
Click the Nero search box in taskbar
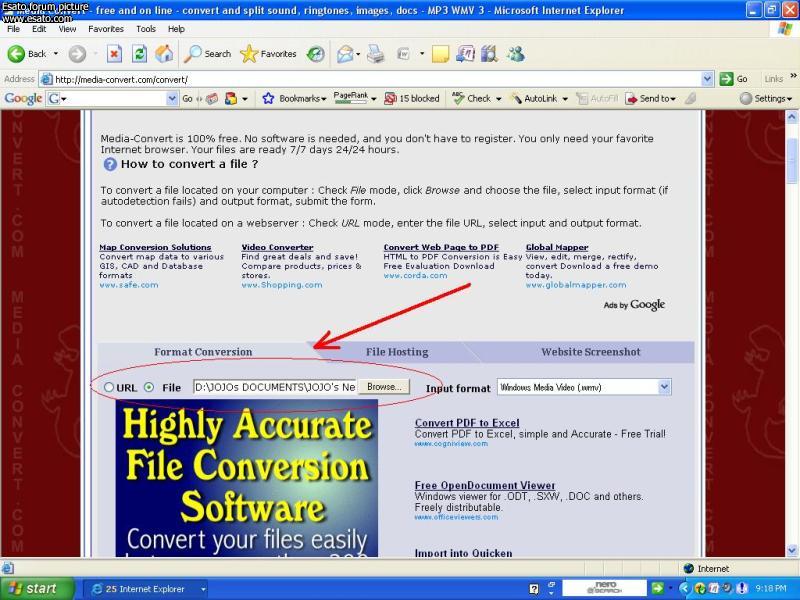(605, 588)
